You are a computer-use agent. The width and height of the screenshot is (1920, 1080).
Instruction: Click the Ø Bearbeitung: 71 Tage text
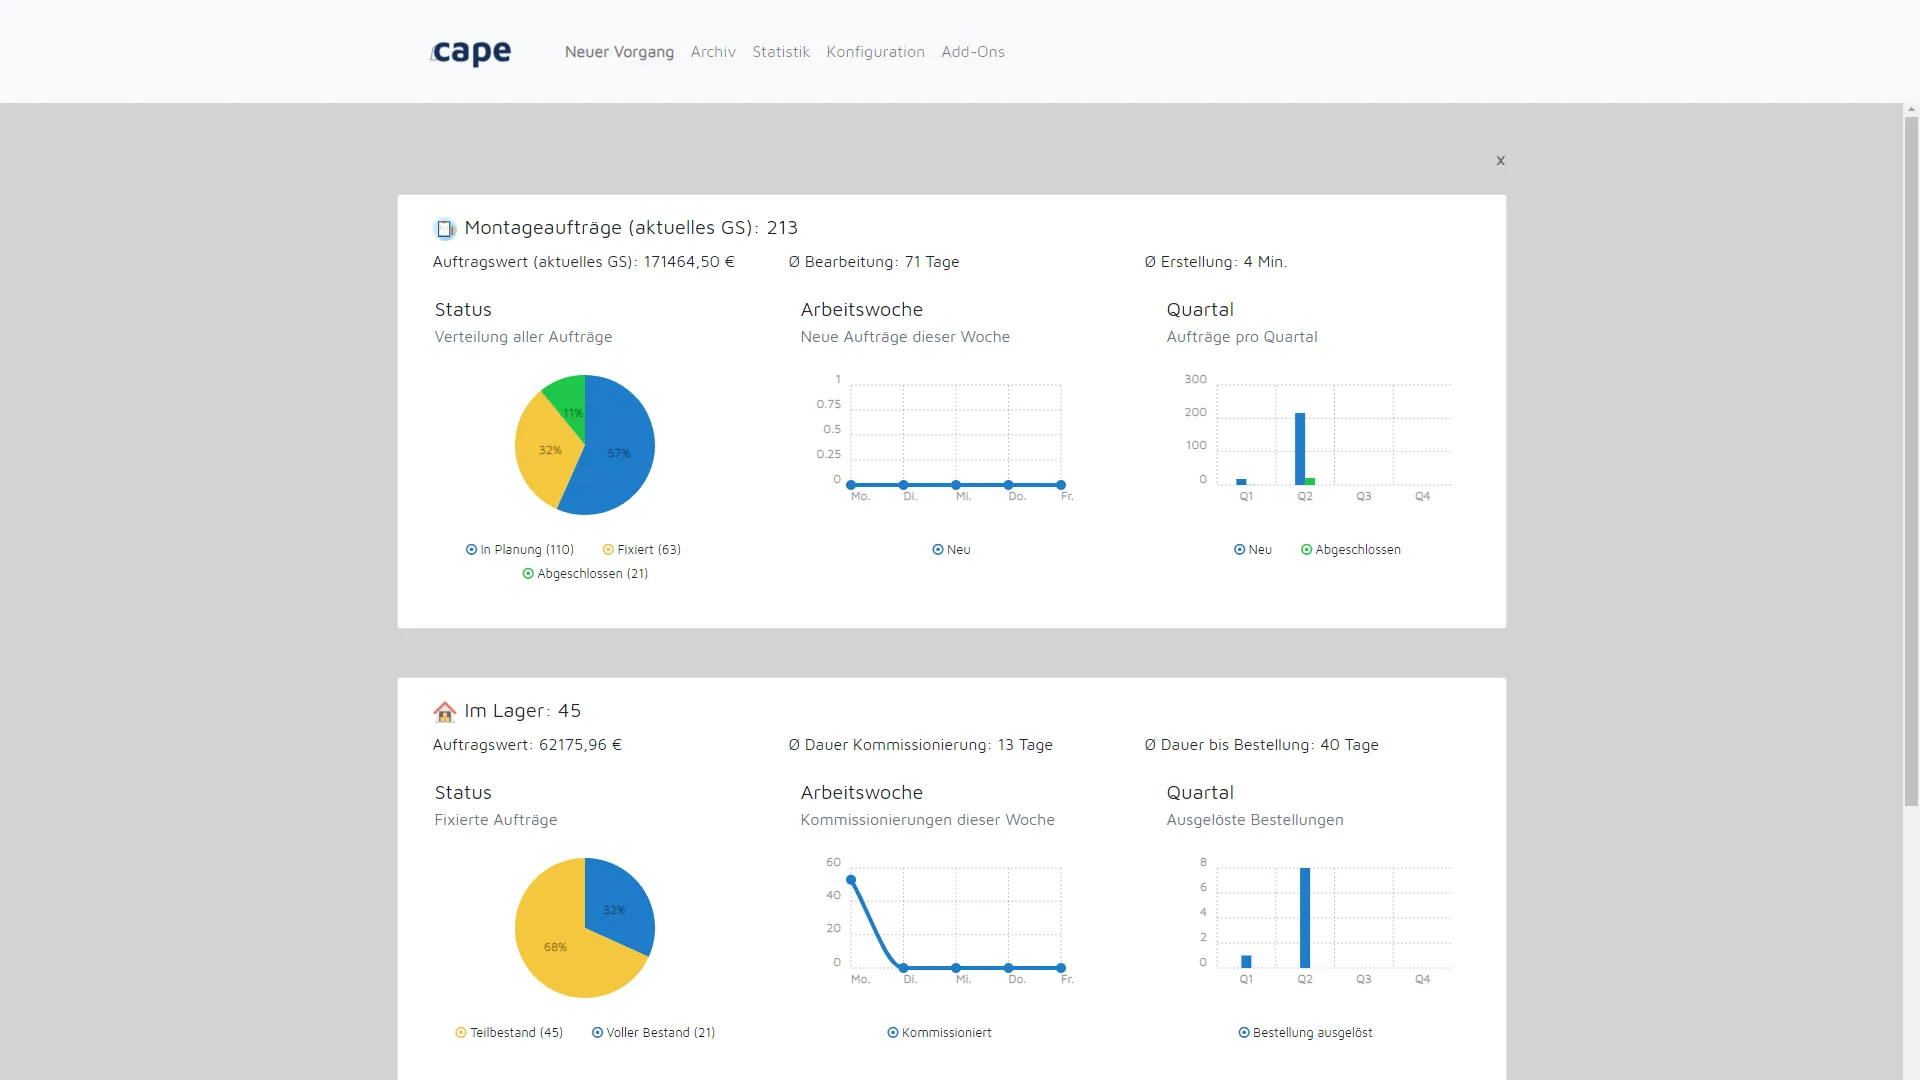(x=874, y=262)
